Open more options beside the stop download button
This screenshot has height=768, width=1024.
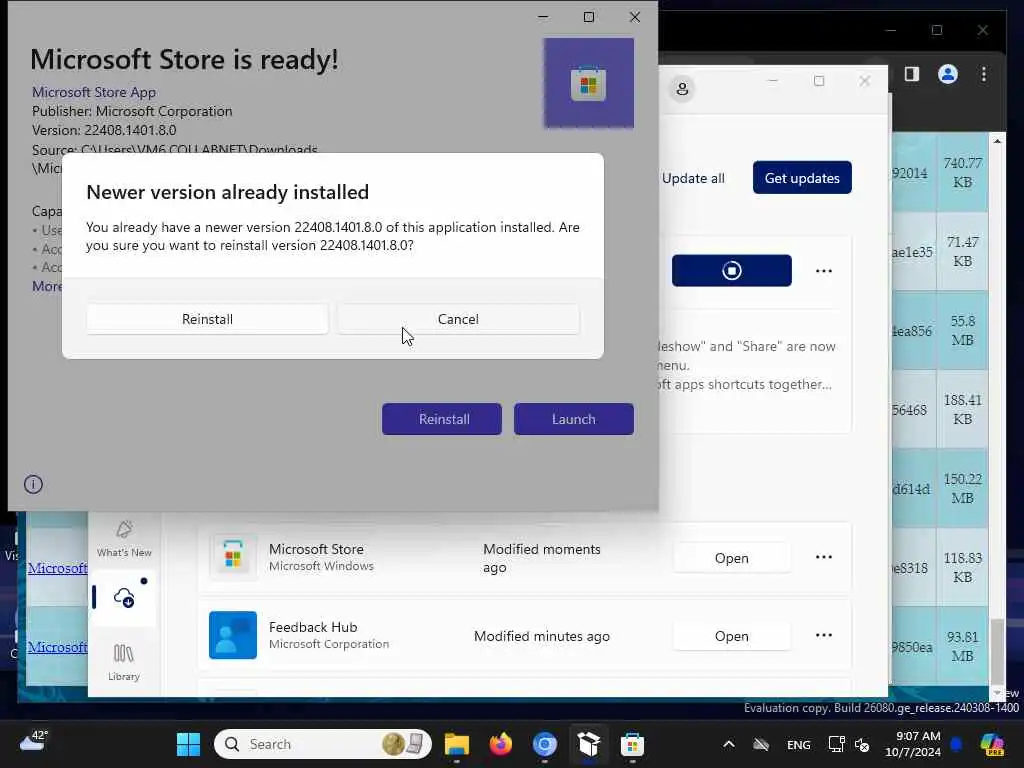tap(824, 270)
